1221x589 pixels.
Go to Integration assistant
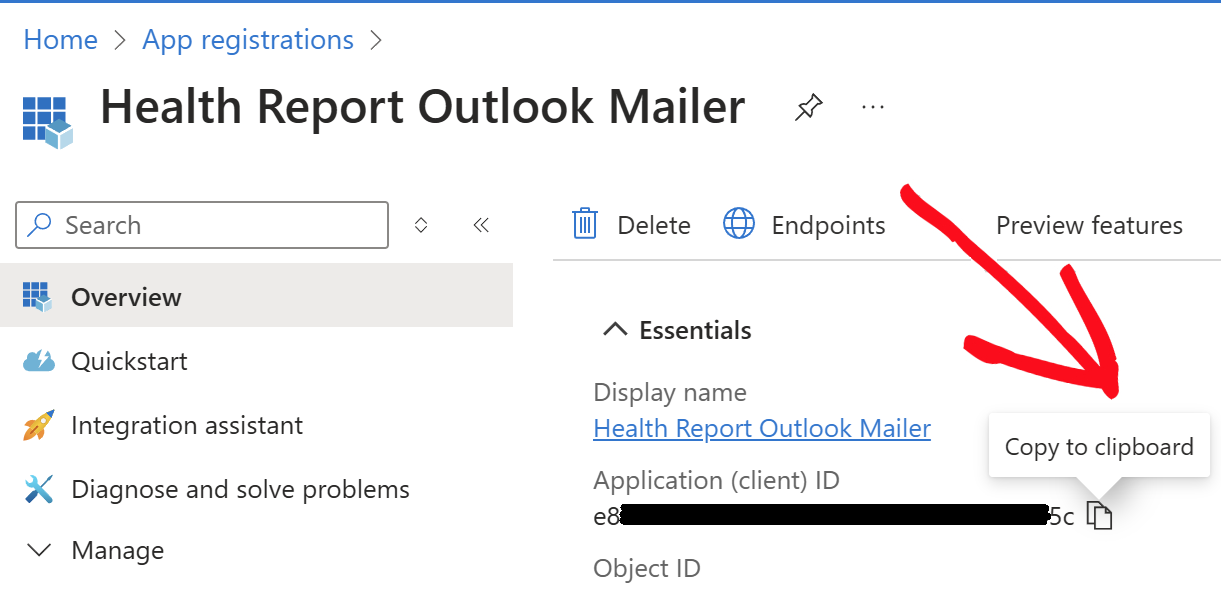pyautogui.click(x=186, y=425)
